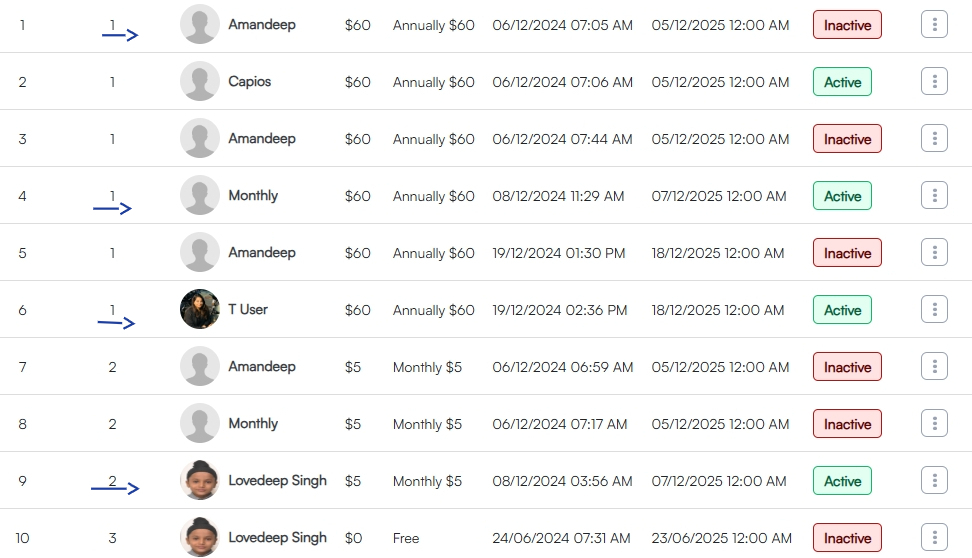Open three-dot menu for row 8 Monthly
Screen dimensions: 972x558
click(x=934, y=424)
